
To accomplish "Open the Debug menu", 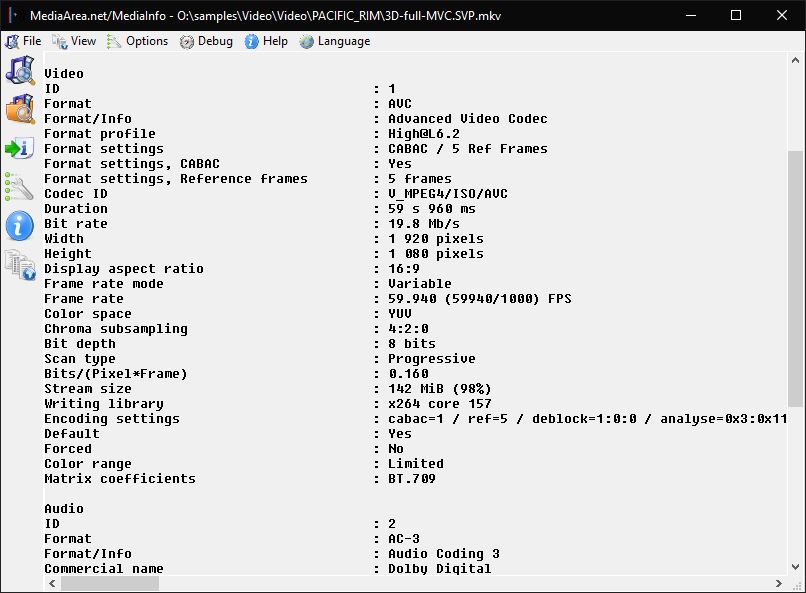I will [206, 41].
